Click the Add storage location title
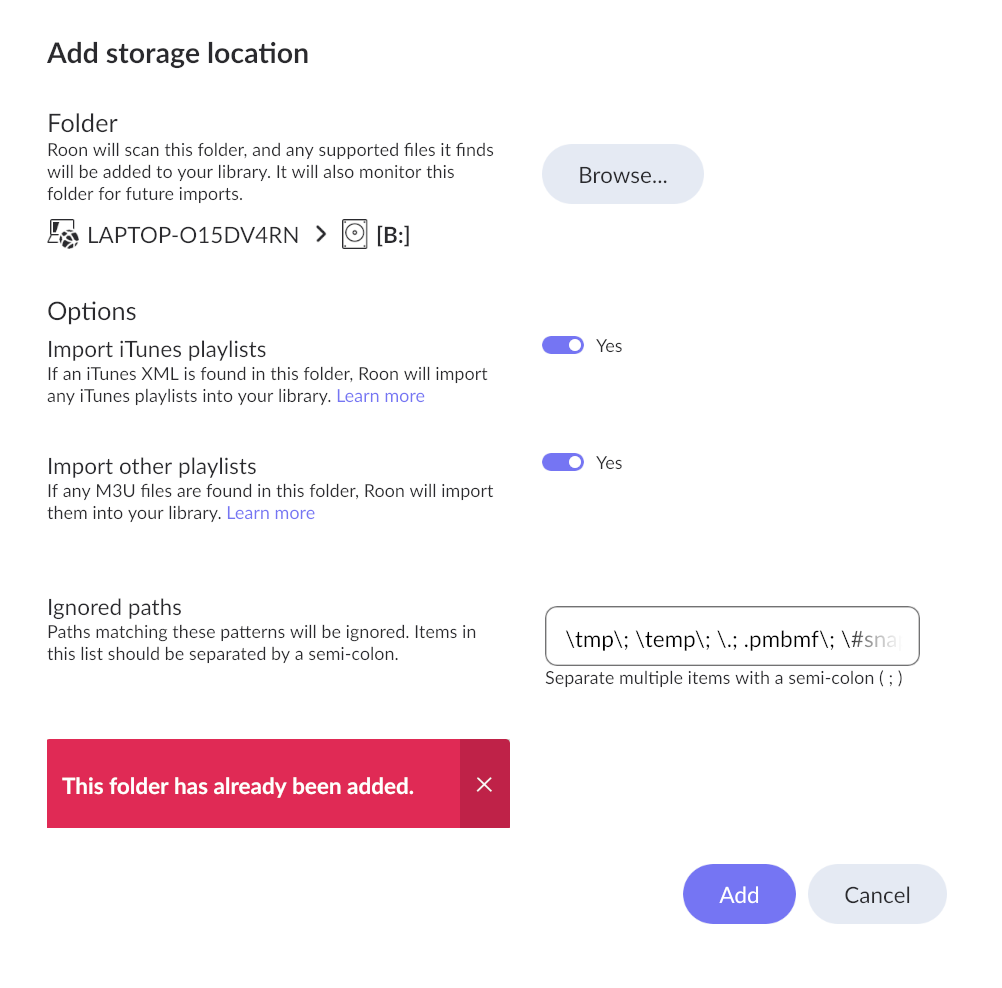Screen dimensions: 1002x988 click(178, 53)
